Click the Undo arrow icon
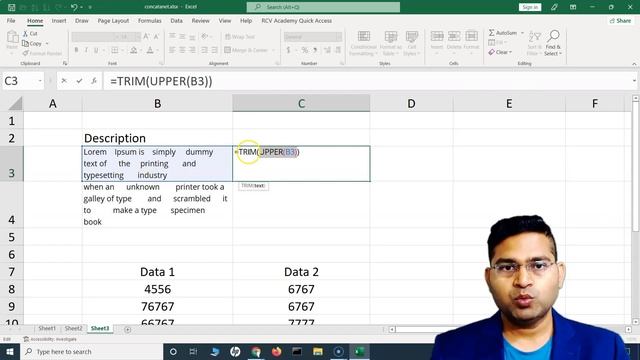The image size is (640, 360). point(74,7)
